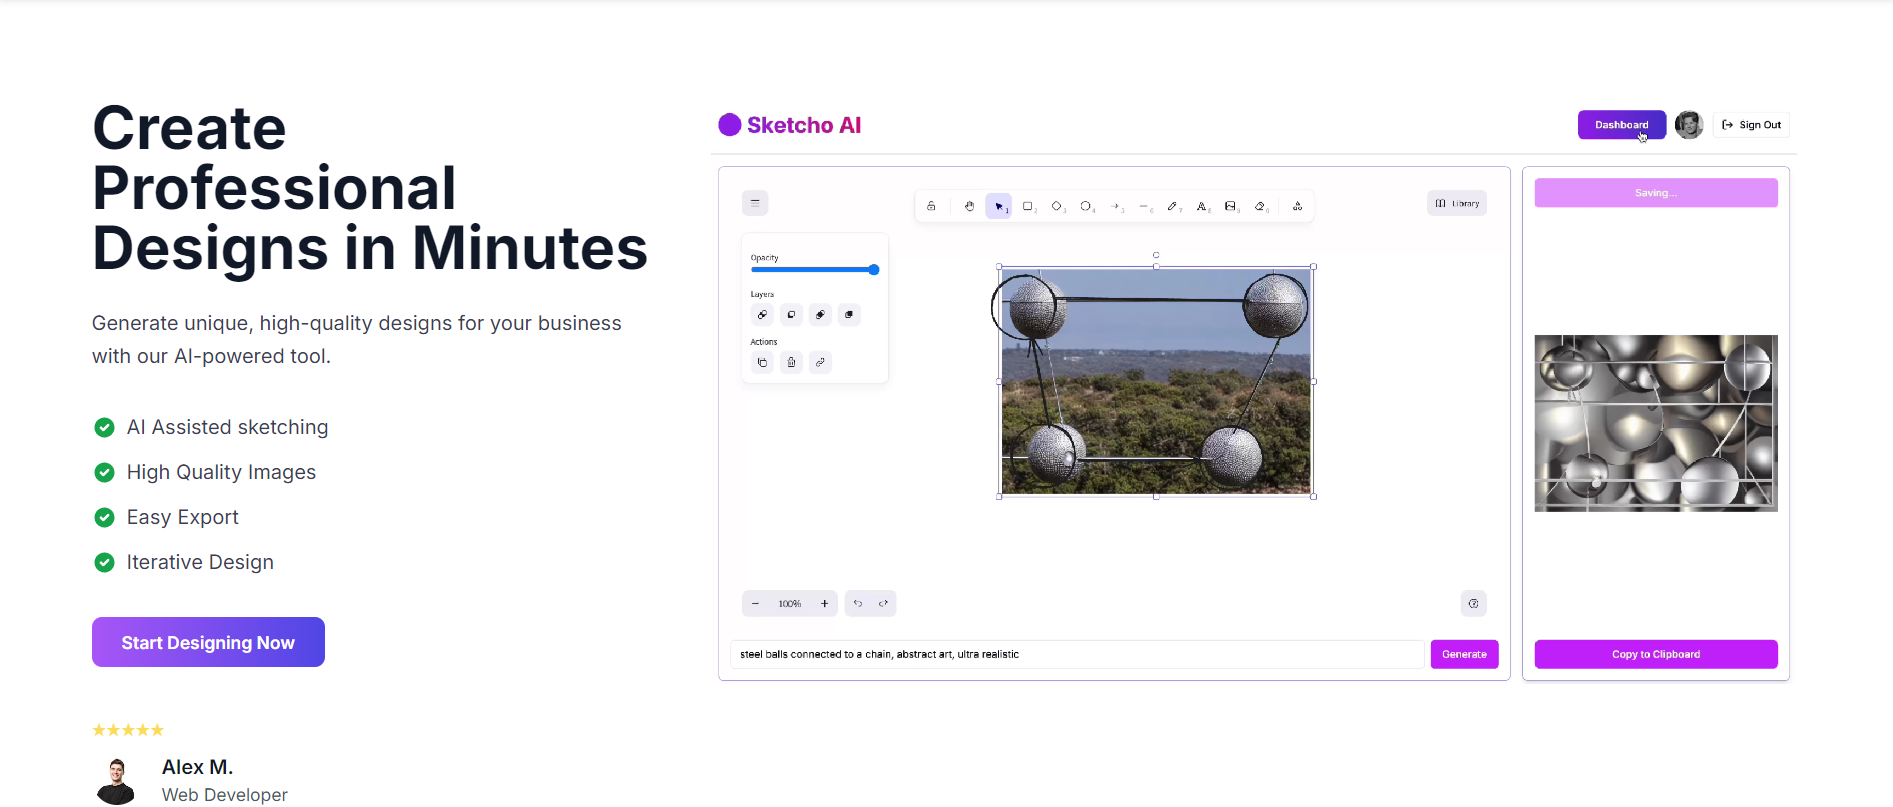Click the 'AI Assisted sketching' text
Screen dimensions: 1893x807
(x=227, y=427)
